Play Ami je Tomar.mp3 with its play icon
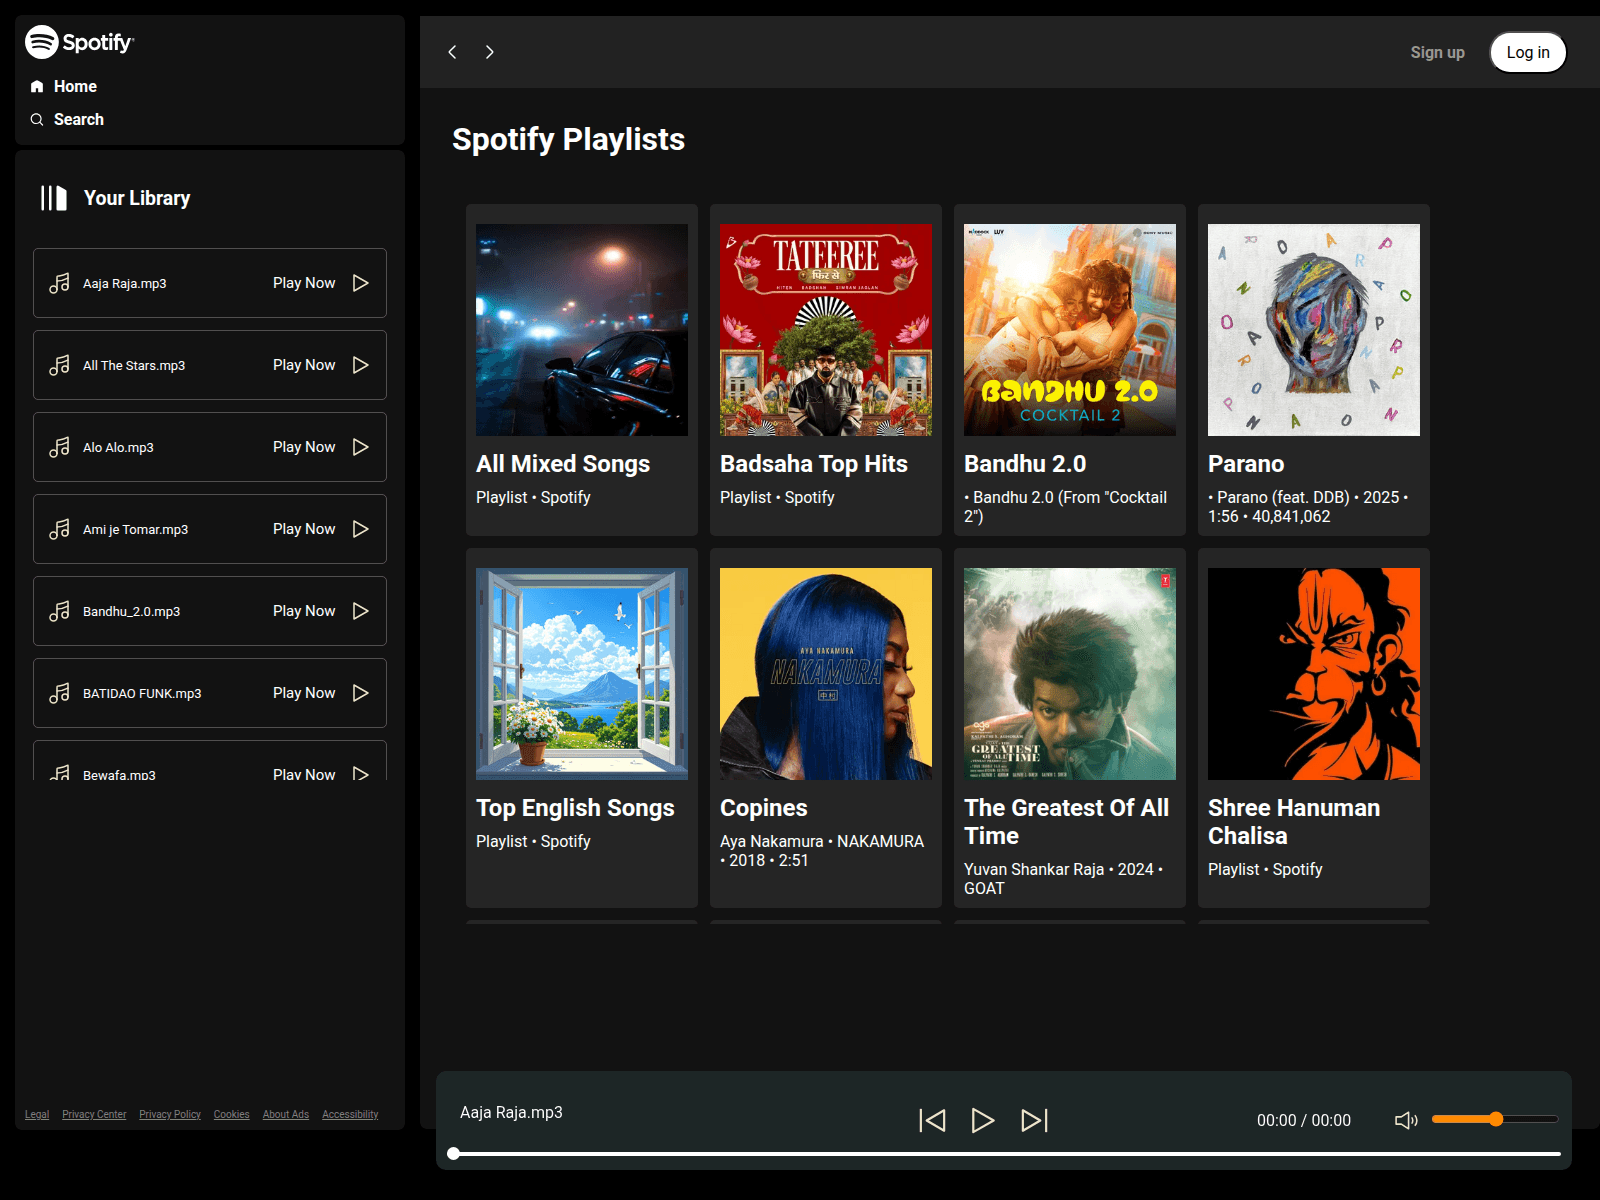 361,529
